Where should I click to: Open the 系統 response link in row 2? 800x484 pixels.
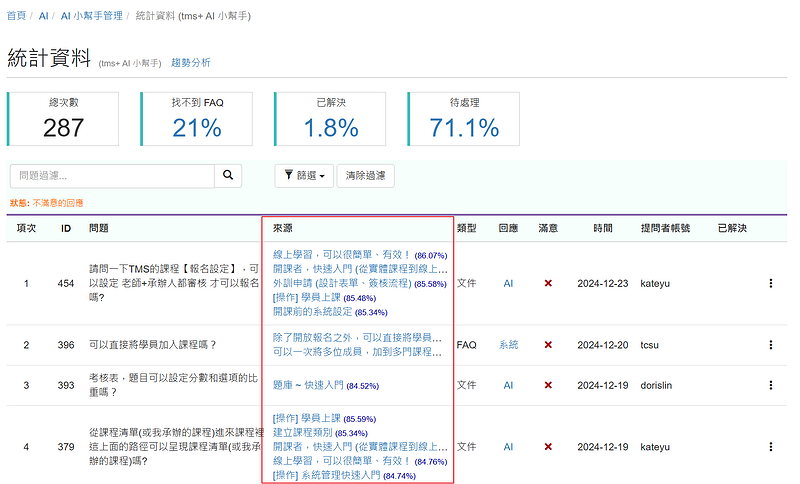pos(508,345)
